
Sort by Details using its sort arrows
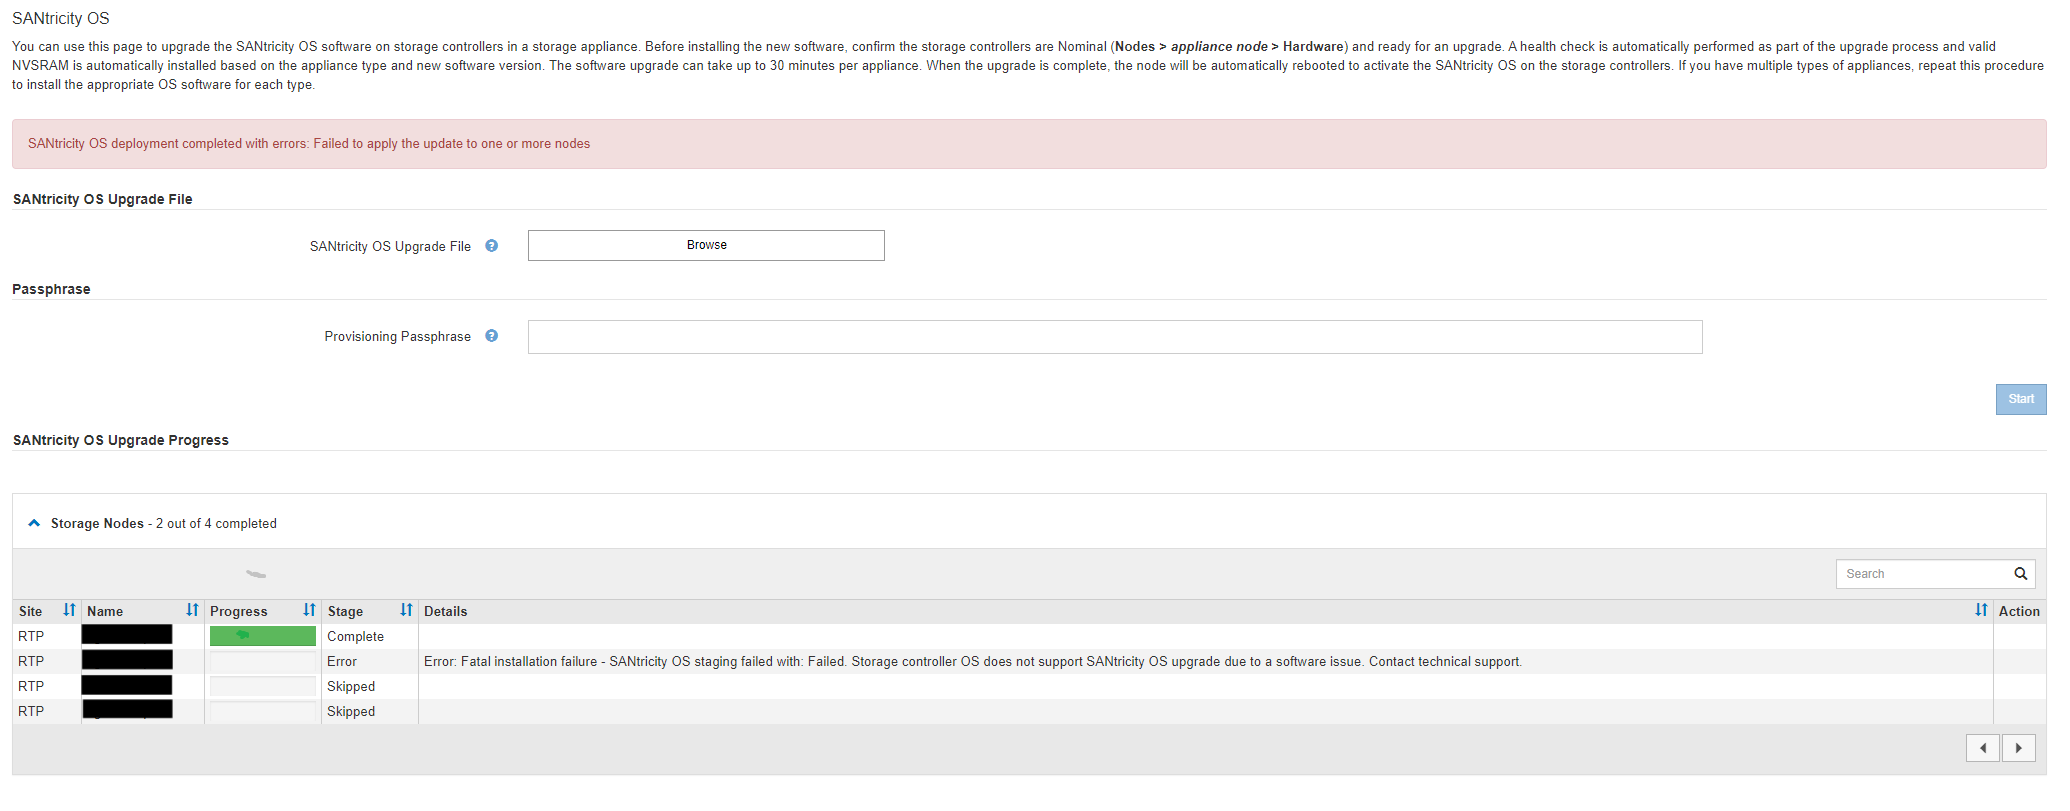(1980, 610)
